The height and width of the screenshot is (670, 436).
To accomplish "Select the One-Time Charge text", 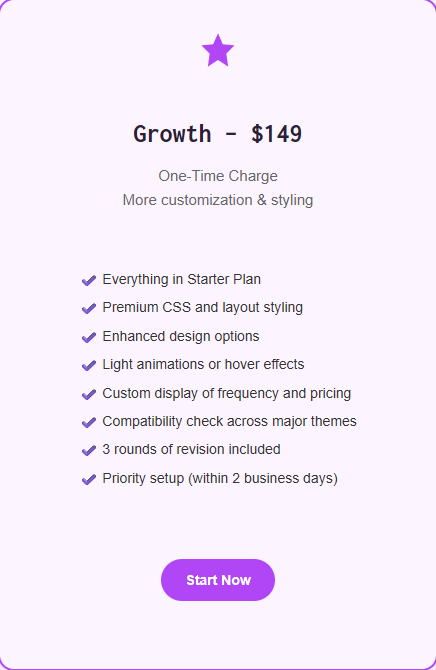I will tap(218, 176).
